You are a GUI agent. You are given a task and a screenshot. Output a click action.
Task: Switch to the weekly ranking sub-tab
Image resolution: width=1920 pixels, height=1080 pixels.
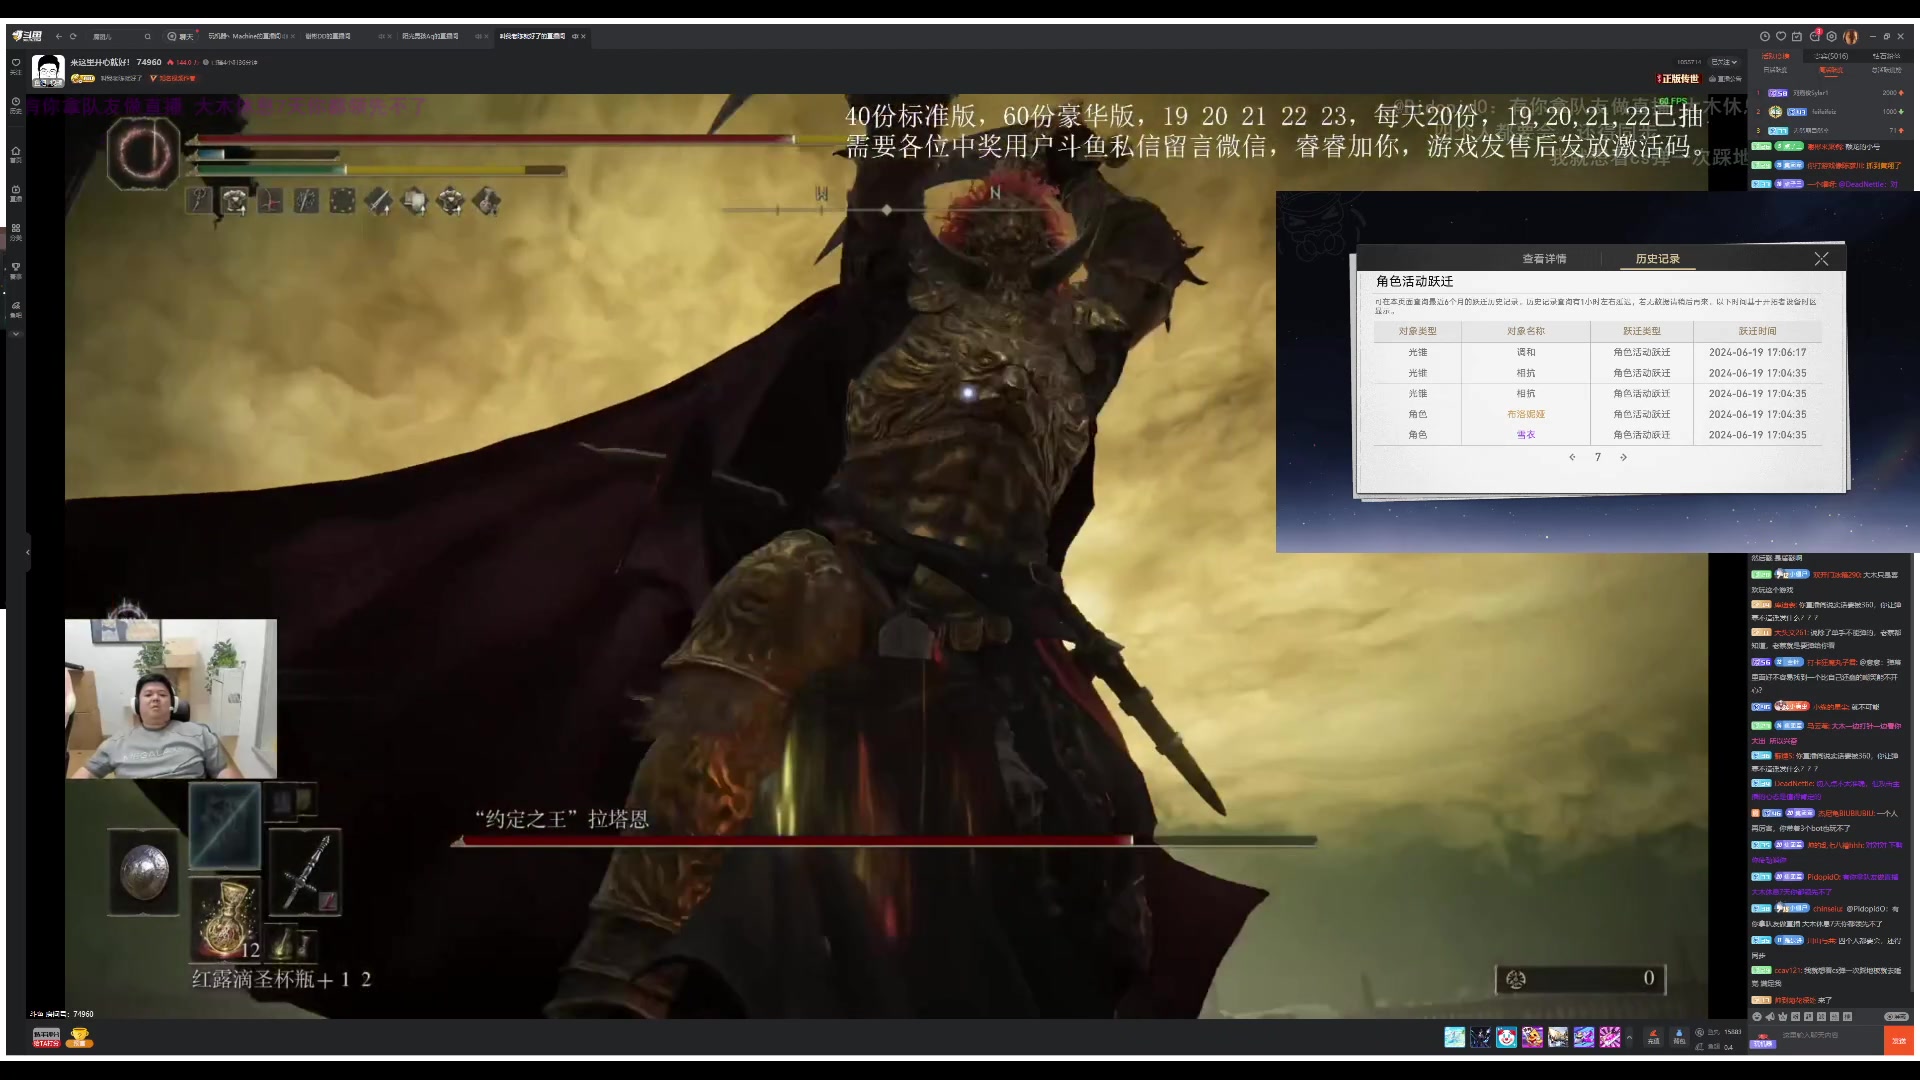click(1831, 70)
